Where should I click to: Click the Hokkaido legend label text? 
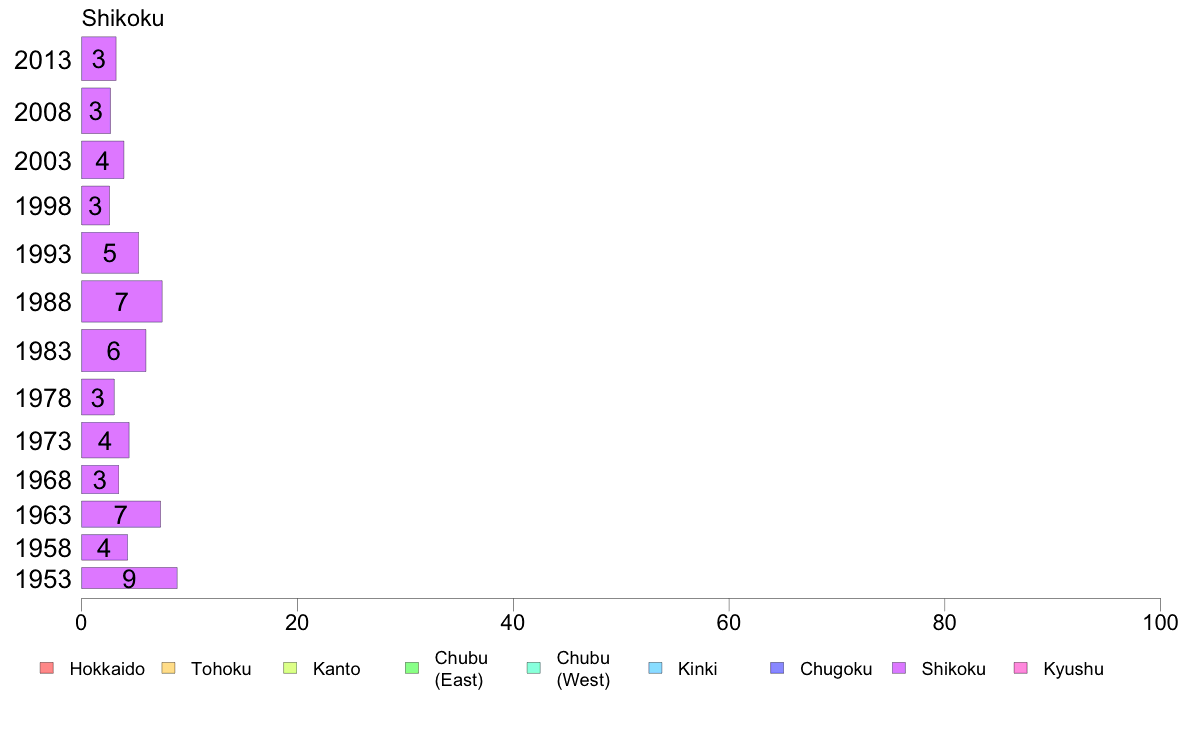click(107, 669)
